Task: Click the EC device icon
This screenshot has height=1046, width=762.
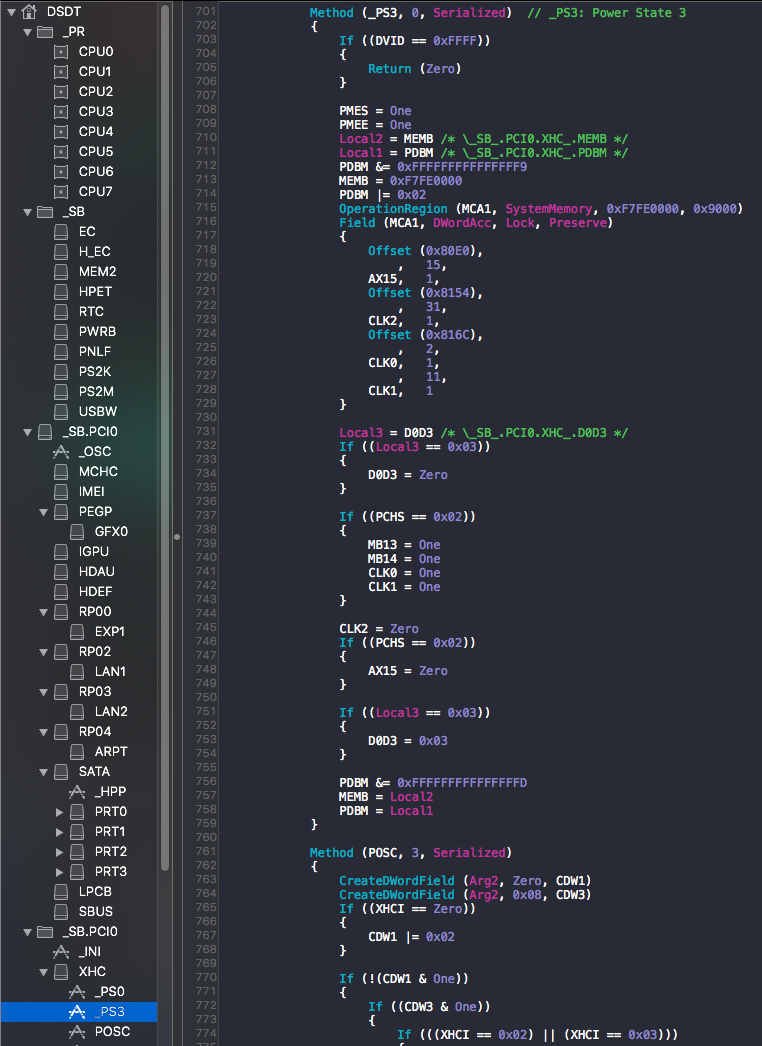Action: click(61, 231)
